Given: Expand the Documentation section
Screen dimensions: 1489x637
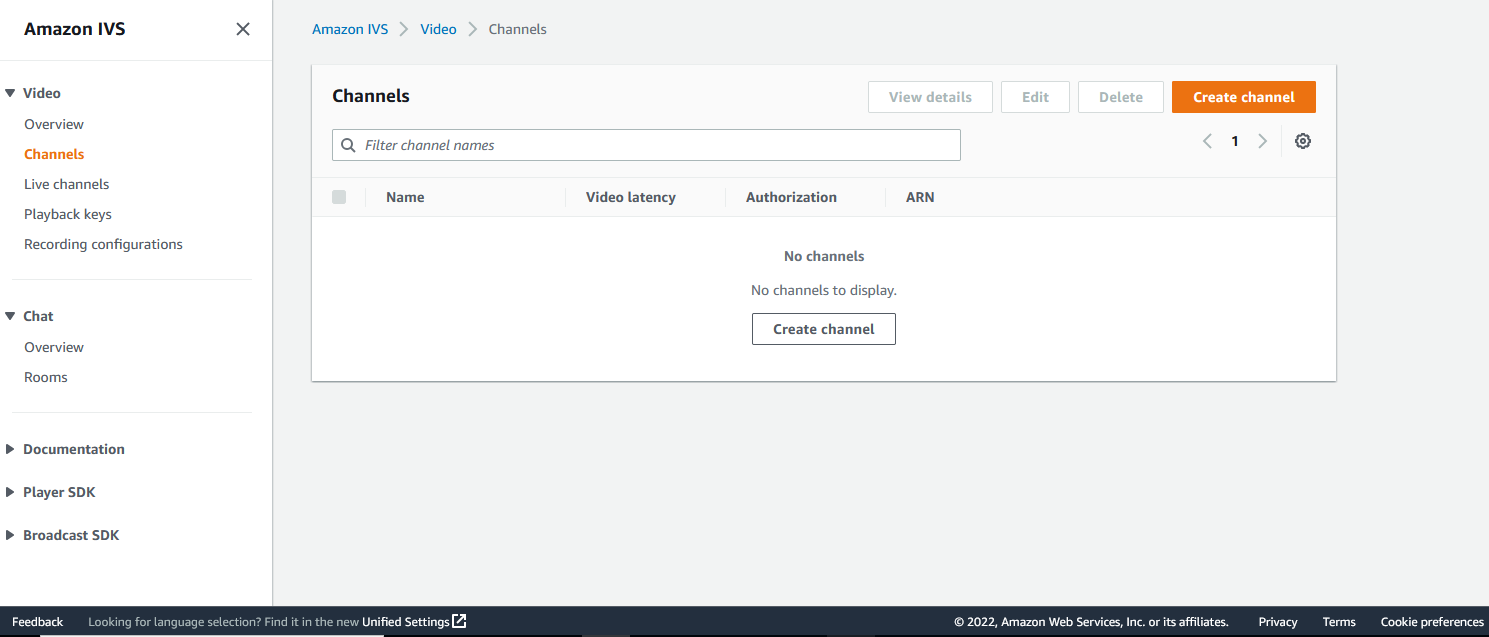Looking at the screenshot, I should click(12, 448).
